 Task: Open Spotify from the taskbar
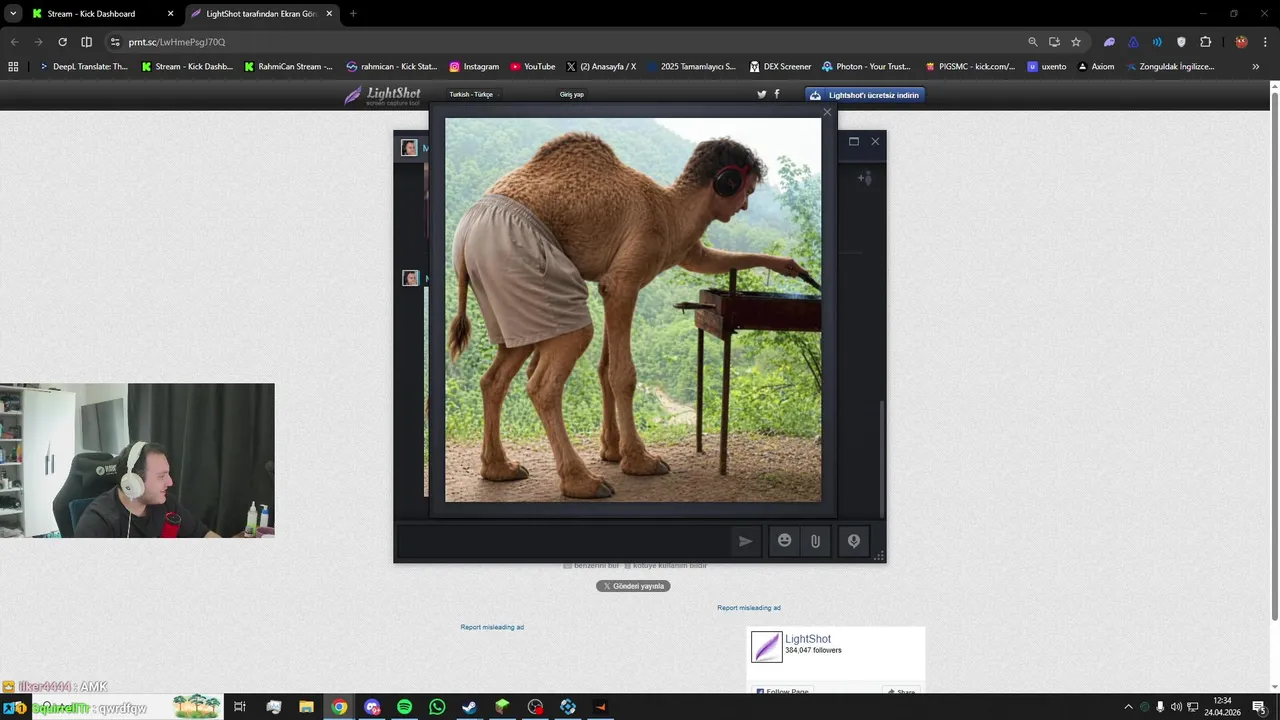404,707
